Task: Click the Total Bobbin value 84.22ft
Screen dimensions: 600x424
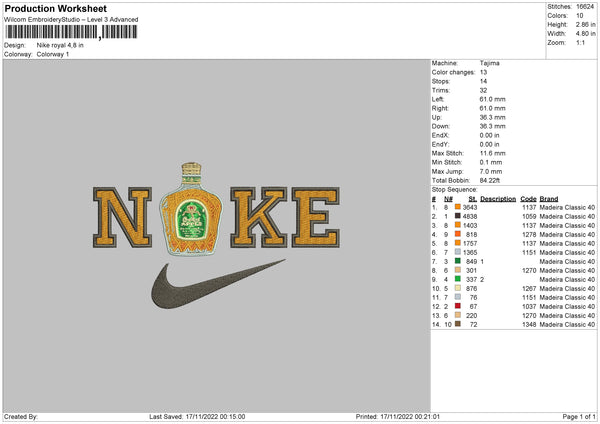Action: point(490,180)
